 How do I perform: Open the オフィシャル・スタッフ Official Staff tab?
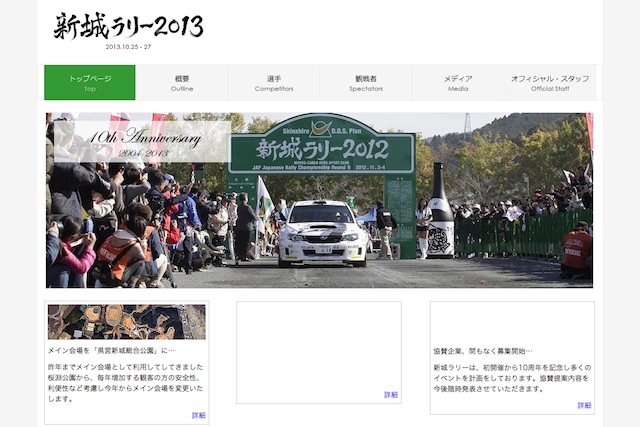549,83
